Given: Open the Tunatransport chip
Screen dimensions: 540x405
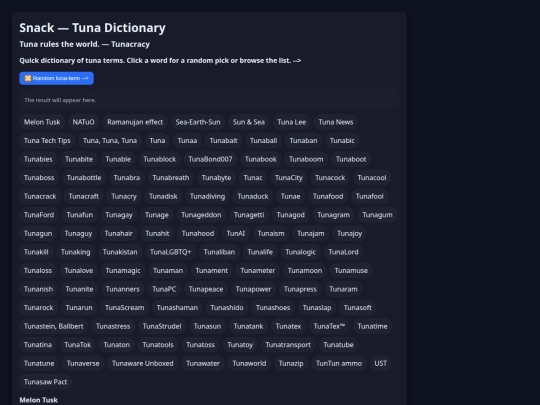Looking at the screenshot, I should pyautogui.click(x=288, y=345).
